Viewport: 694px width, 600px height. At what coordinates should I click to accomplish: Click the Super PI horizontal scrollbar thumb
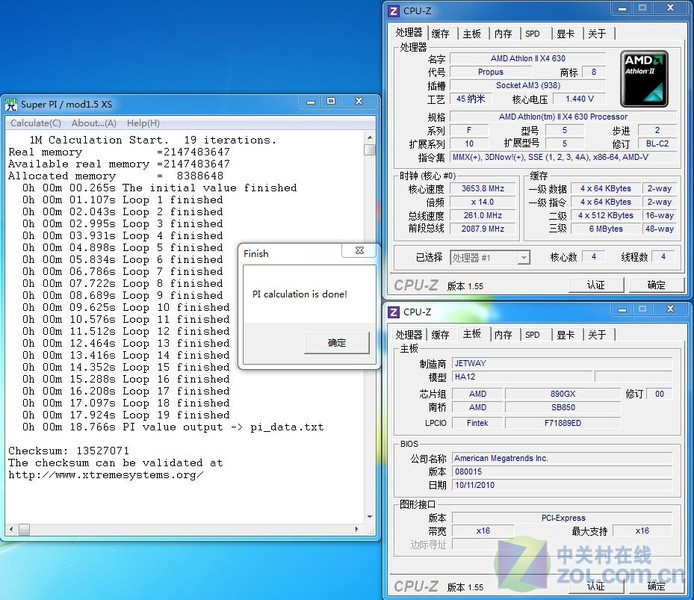click(x=24, y=529)
